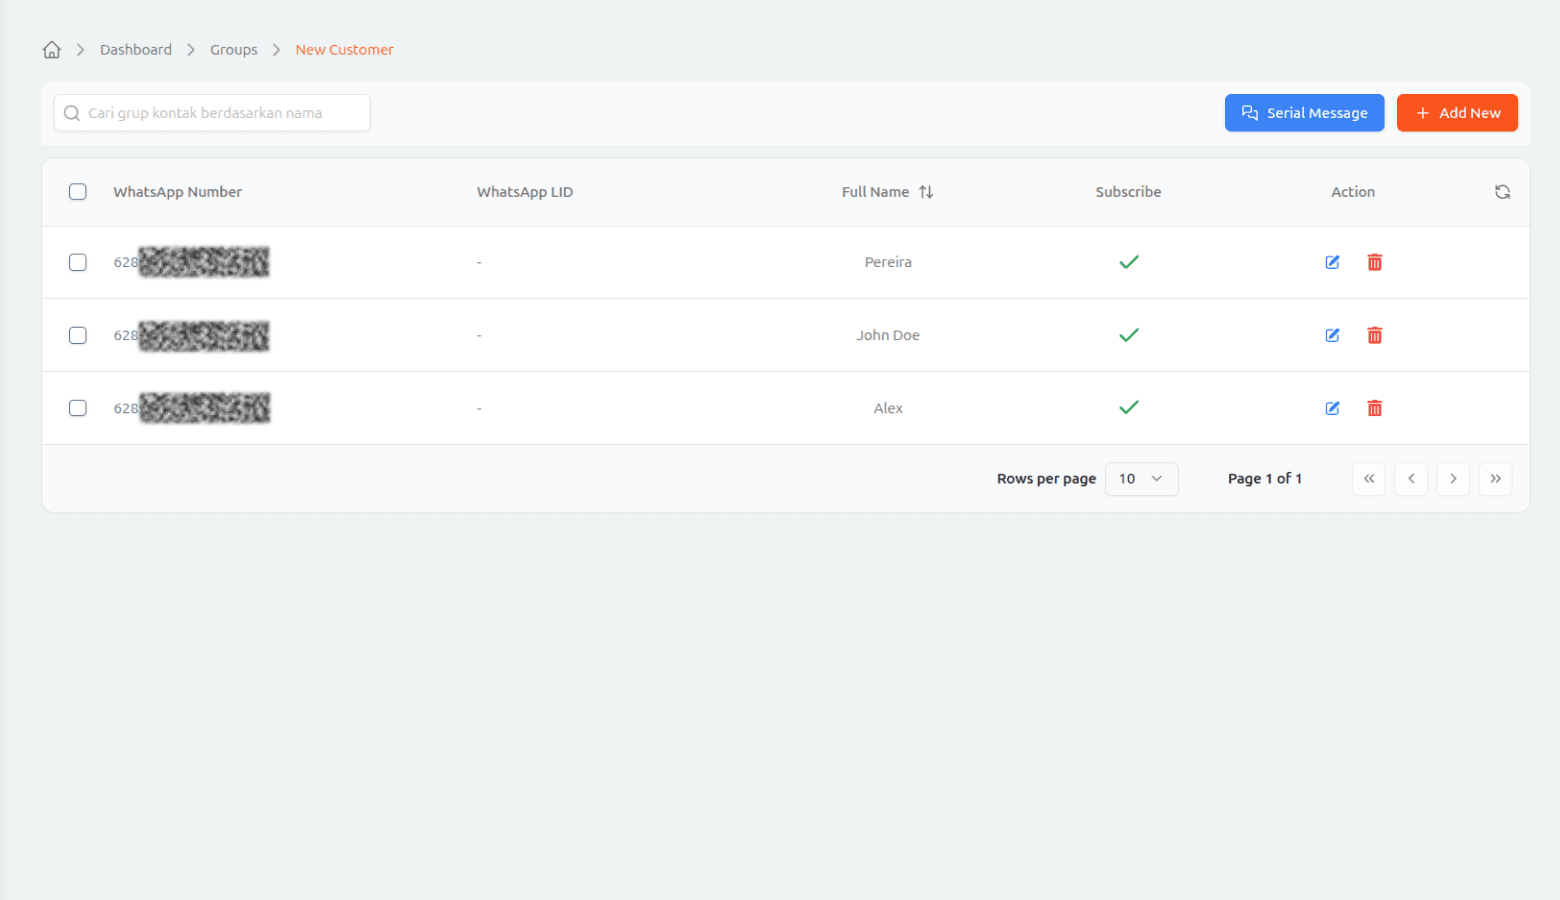1560x900 pixels.
Task: Delete the John Doe contact
Action: (1374, 335)
